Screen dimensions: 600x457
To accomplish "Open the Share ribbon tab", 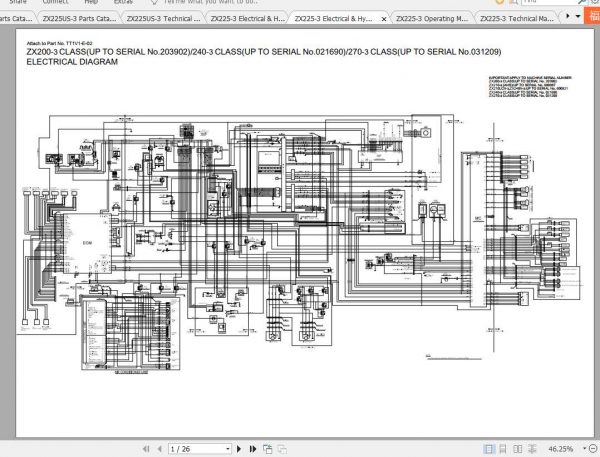I will [x=18, y=2].
